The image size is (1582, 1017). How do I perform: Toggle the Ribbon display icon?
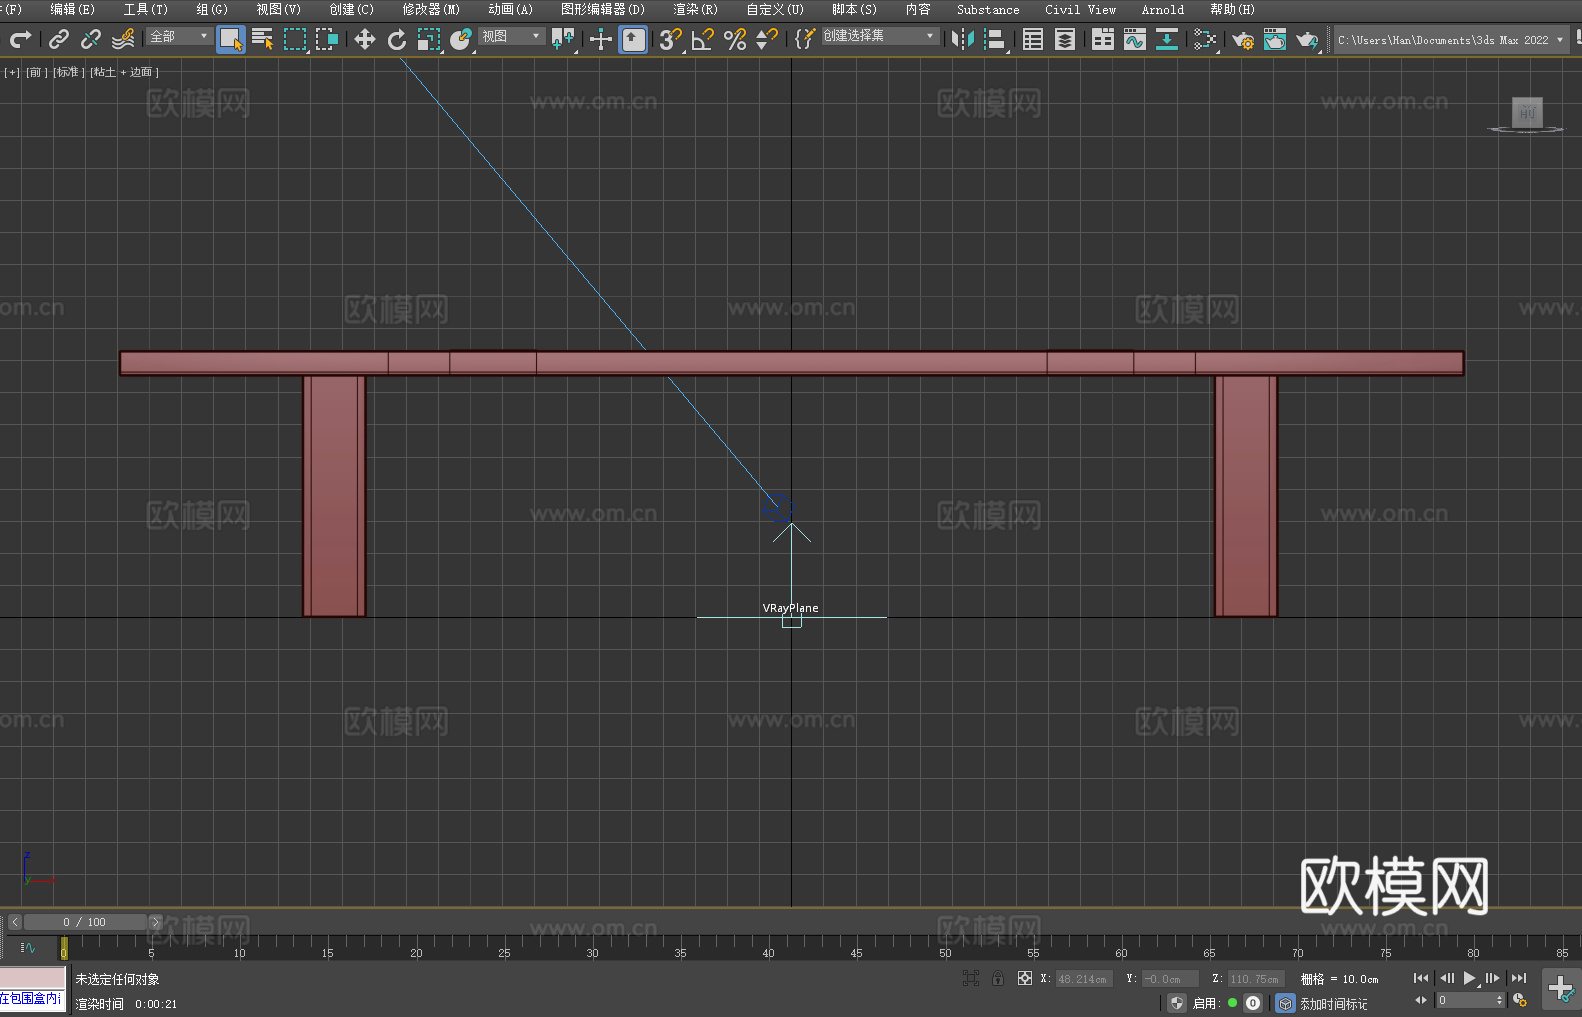[1103, 39]
